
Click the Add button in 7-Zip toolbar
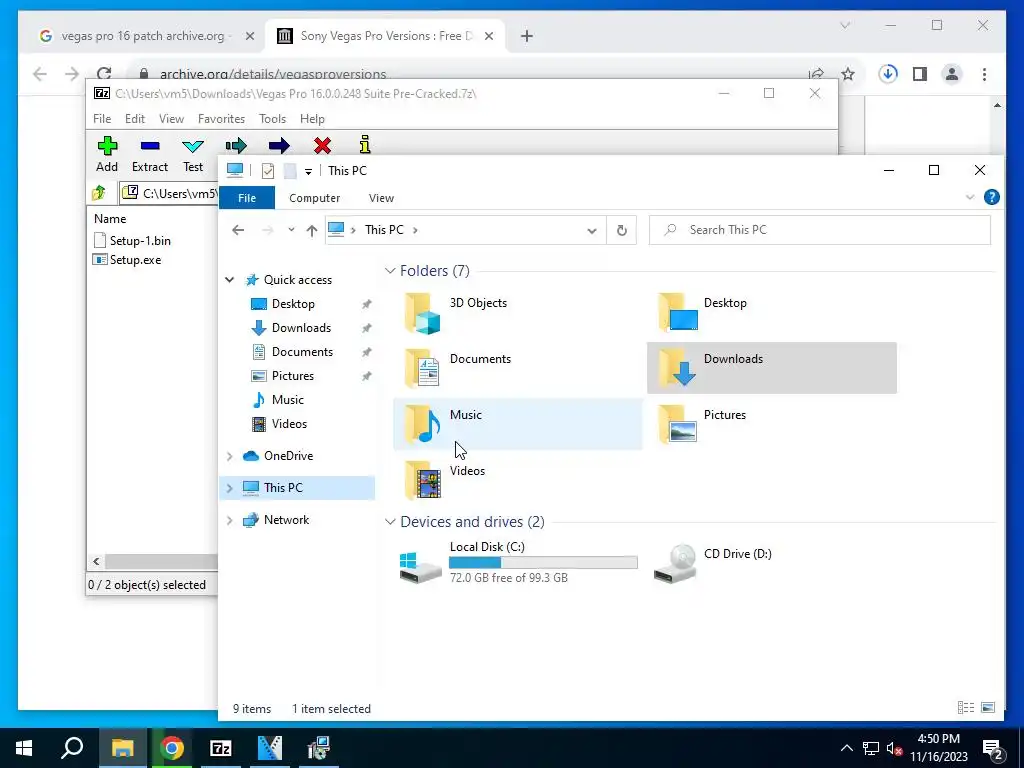point(107,154)
